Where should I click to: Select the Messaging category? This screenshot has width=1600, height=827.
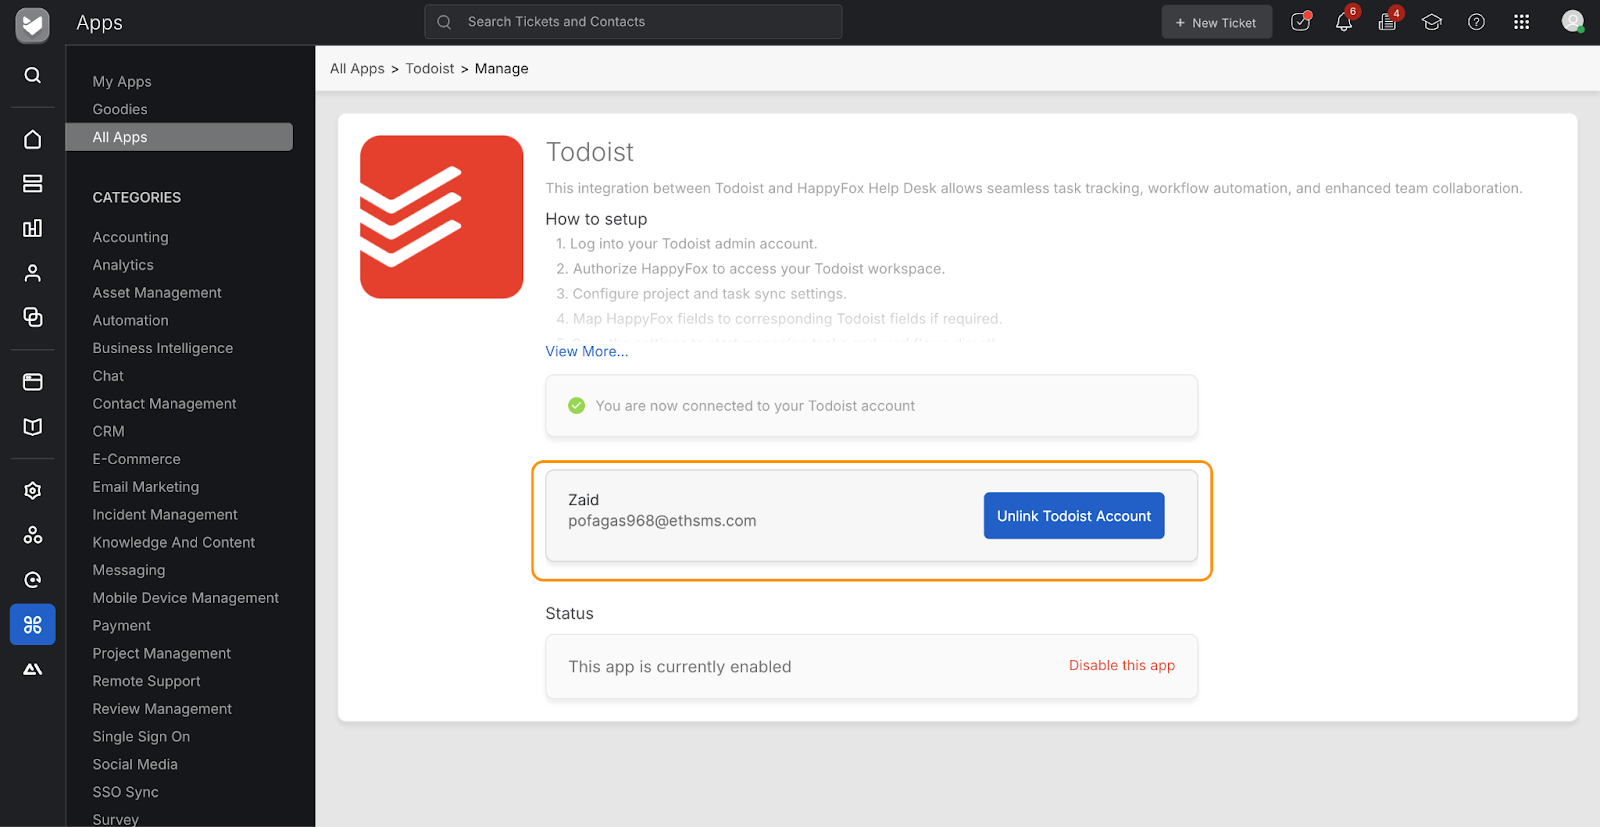(129, 571)
